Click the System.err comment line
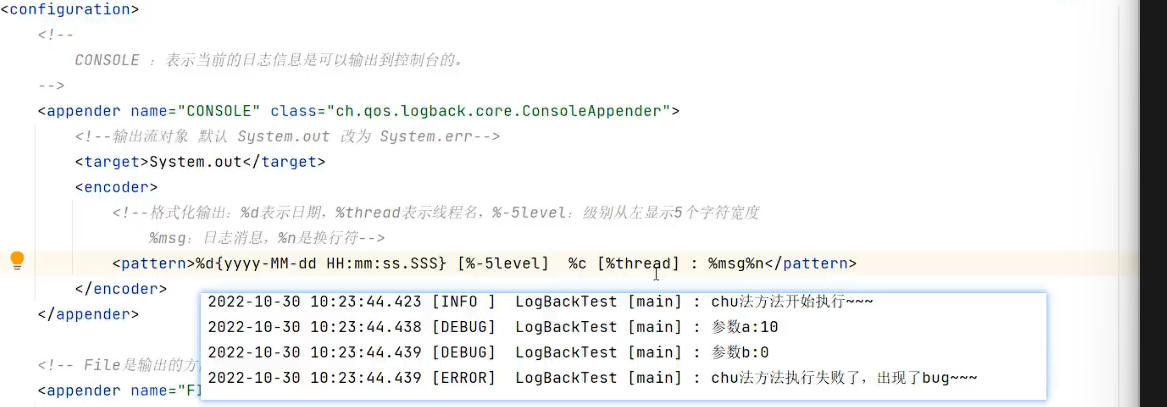1167x407 pixels. [x=287, y=136]
